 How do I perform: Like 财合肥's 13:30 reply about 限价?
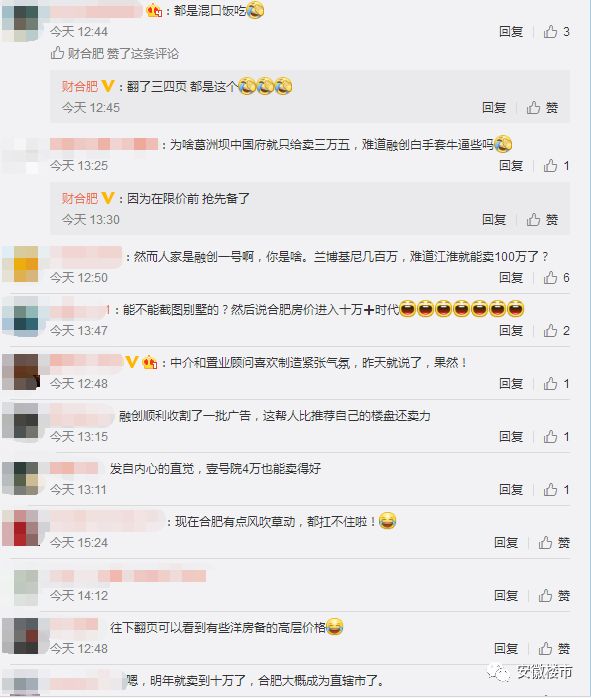[542, 219]
